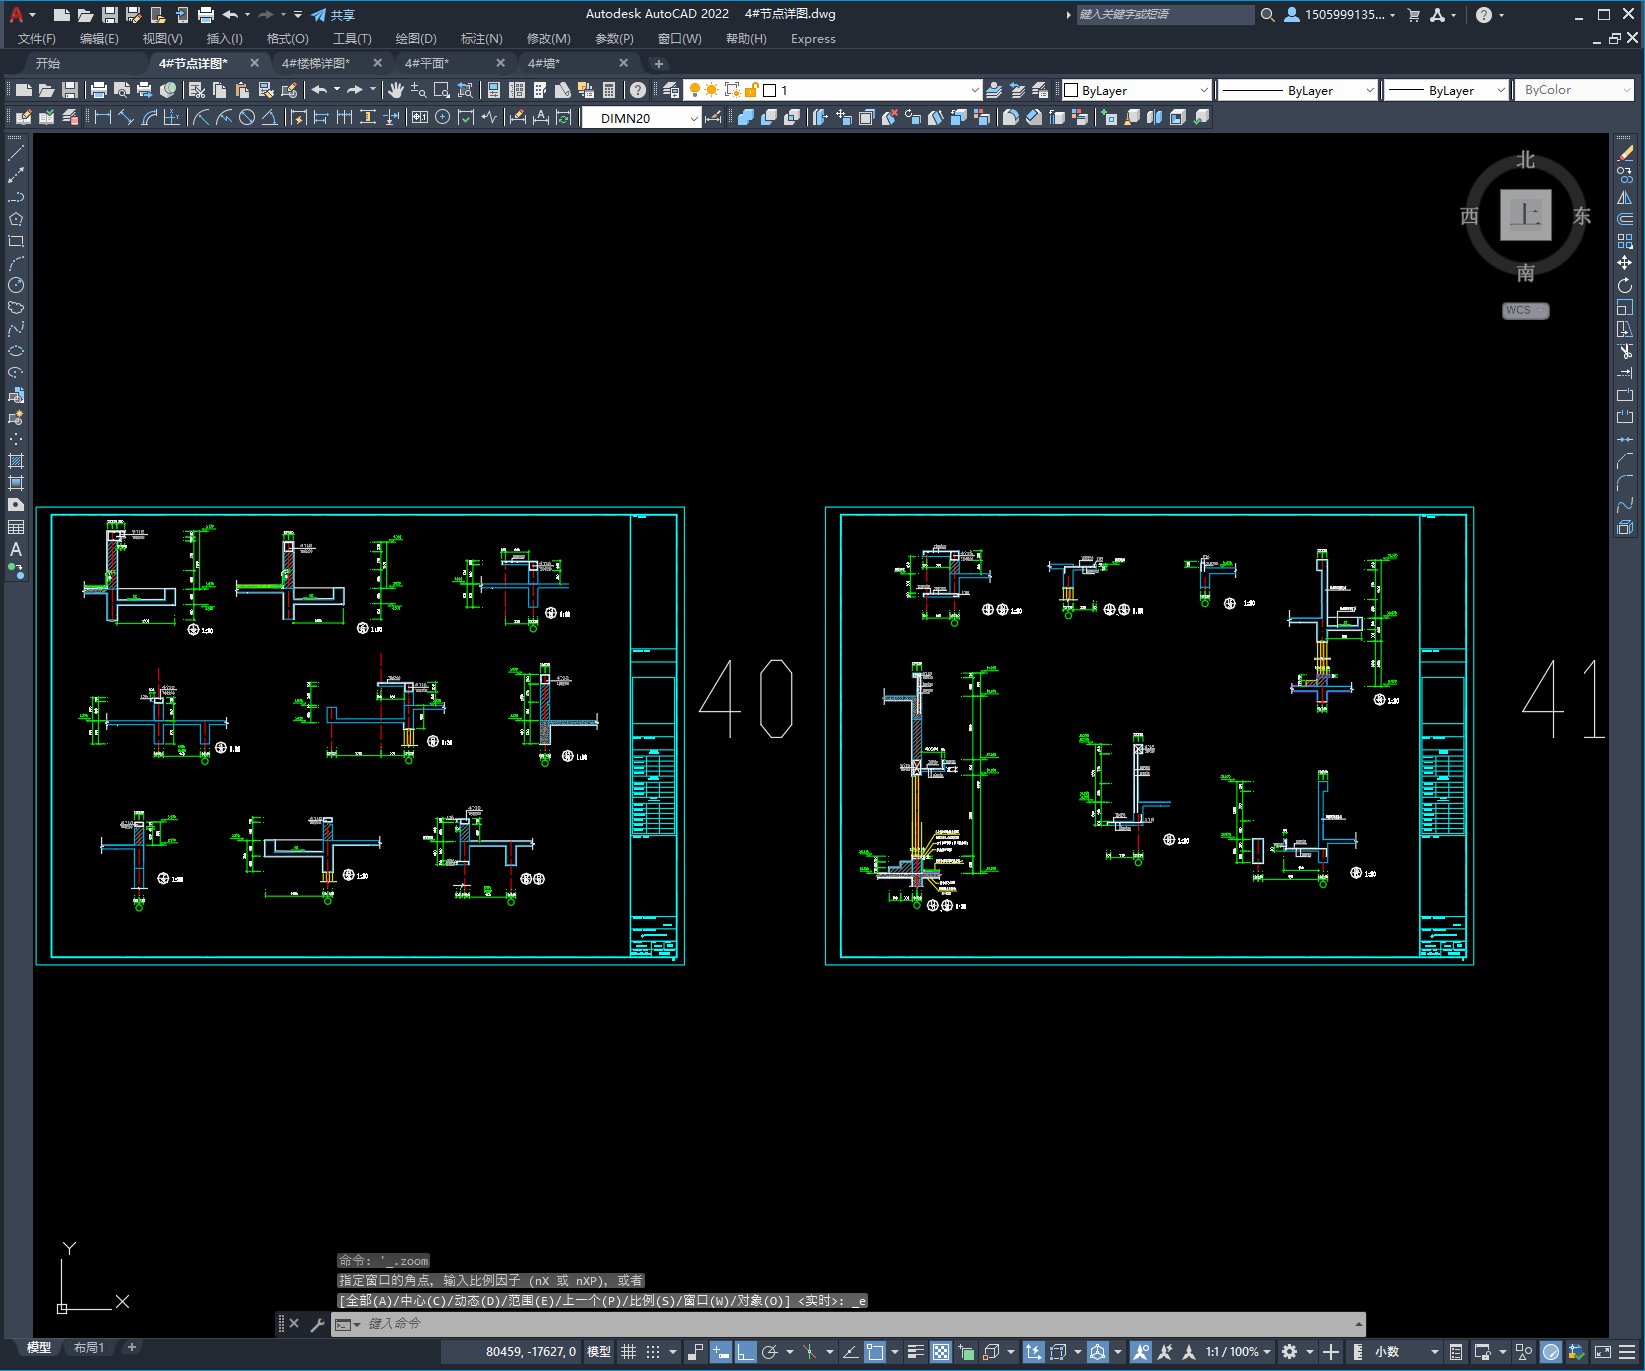
Task: Open the ByColor plot style dropdown
Action: (x=1574, y=90)
